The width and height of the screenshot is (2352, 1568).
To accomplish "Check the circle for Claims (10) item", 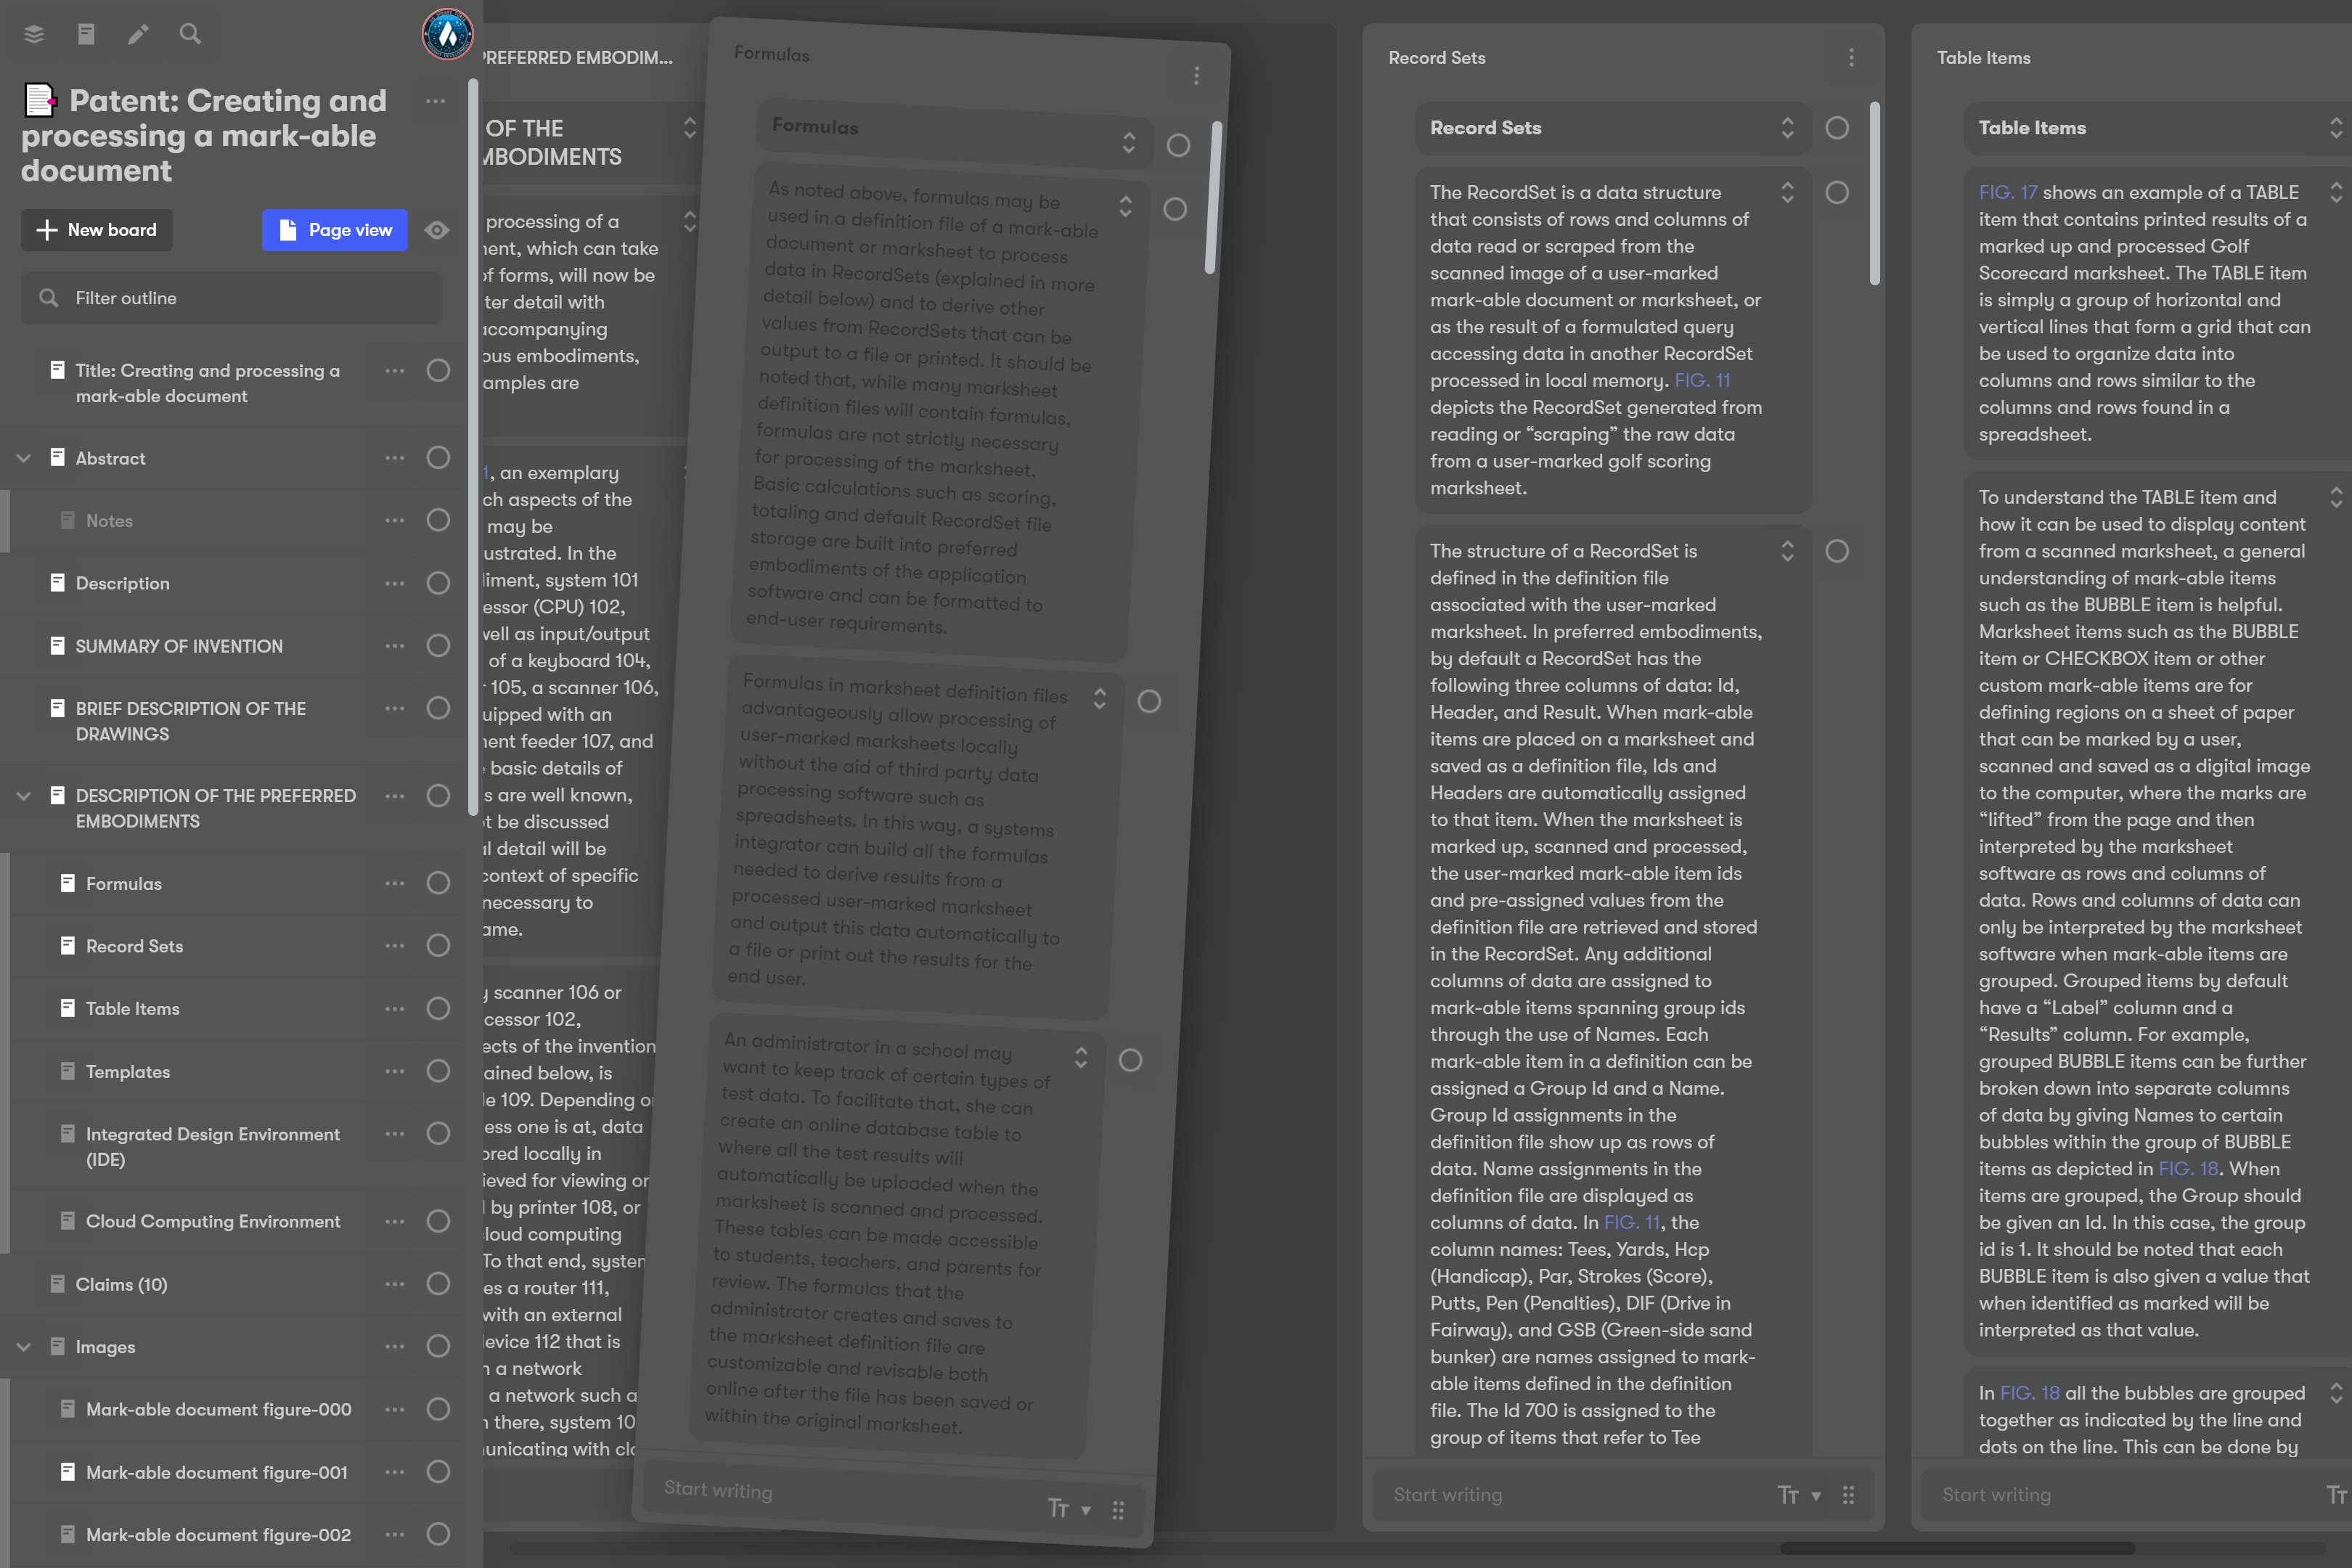I will 438,1284.
